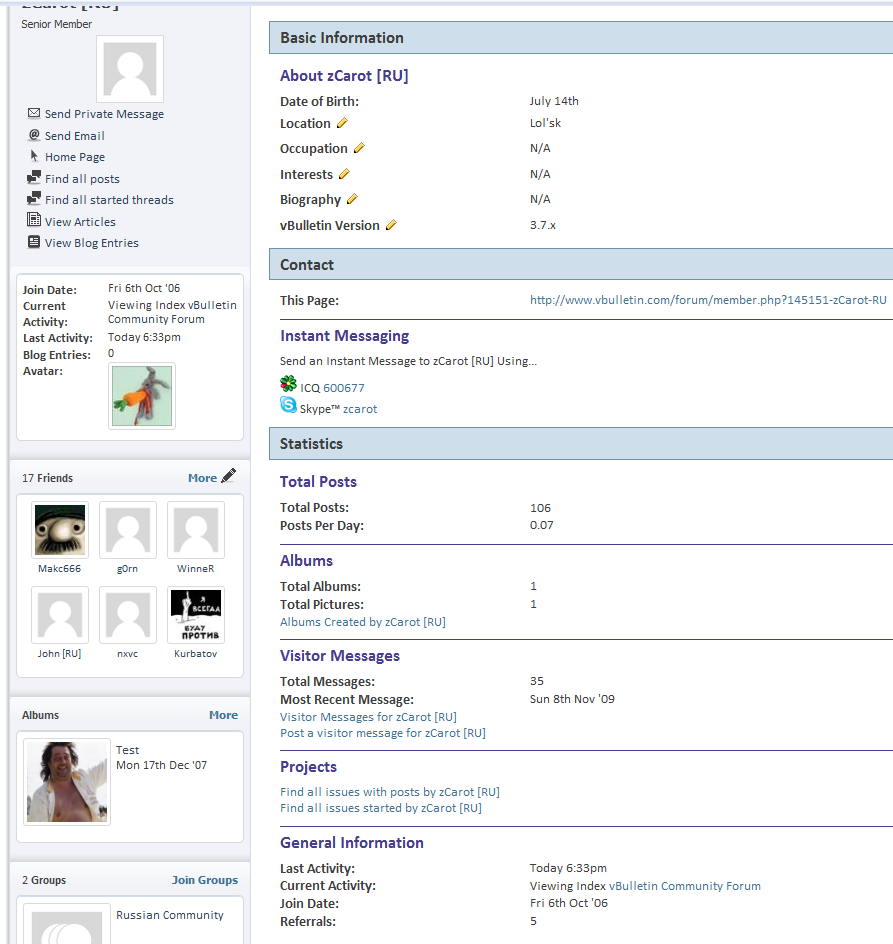Open John [RU] username link
This screenshot has width=893, height=944.
[x=59, y=653]
